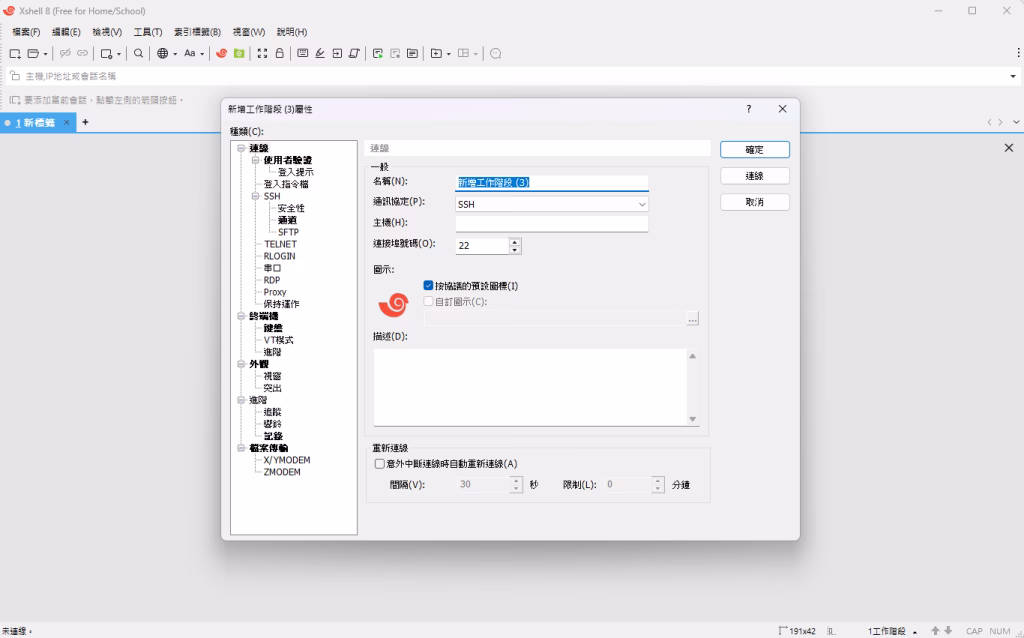
Task: Open the 編輯(E) menu
Action: [x=66, y=32]
